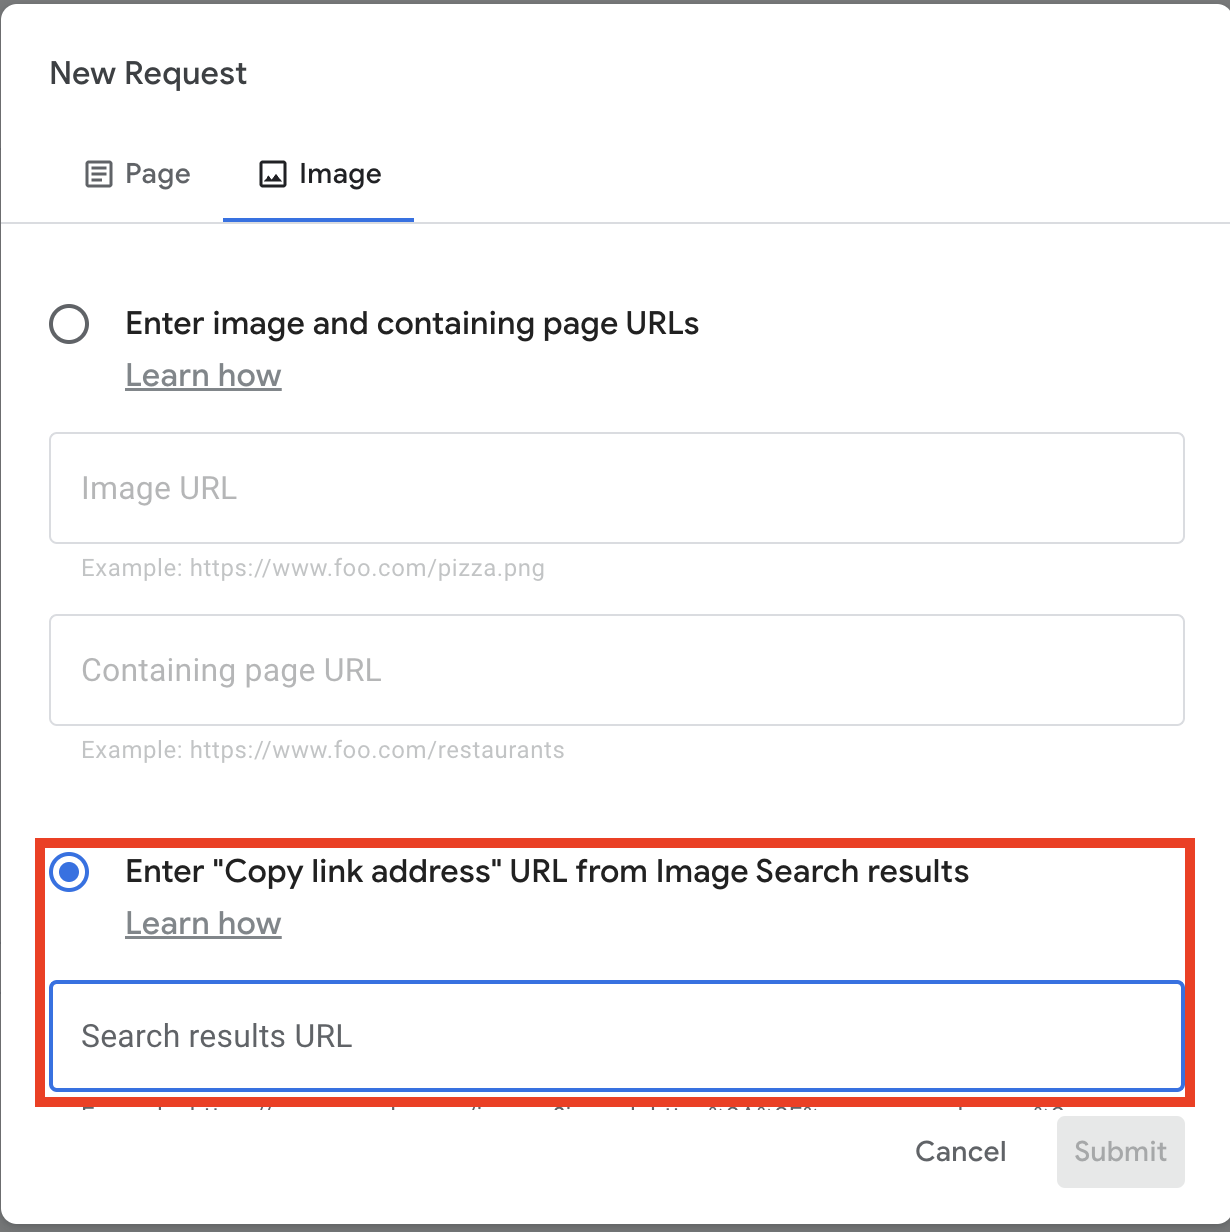Click the Page tab document icon
1230x1232 pixels.
(x=98, y=174)
